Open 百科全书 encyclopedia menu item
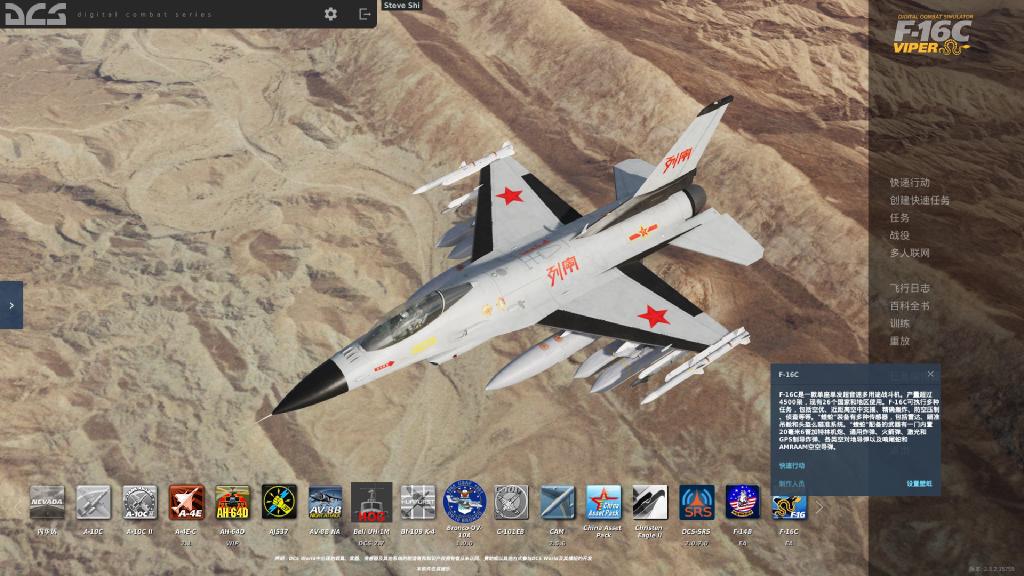Viewport: 1024px width, 576px height. 909,306
